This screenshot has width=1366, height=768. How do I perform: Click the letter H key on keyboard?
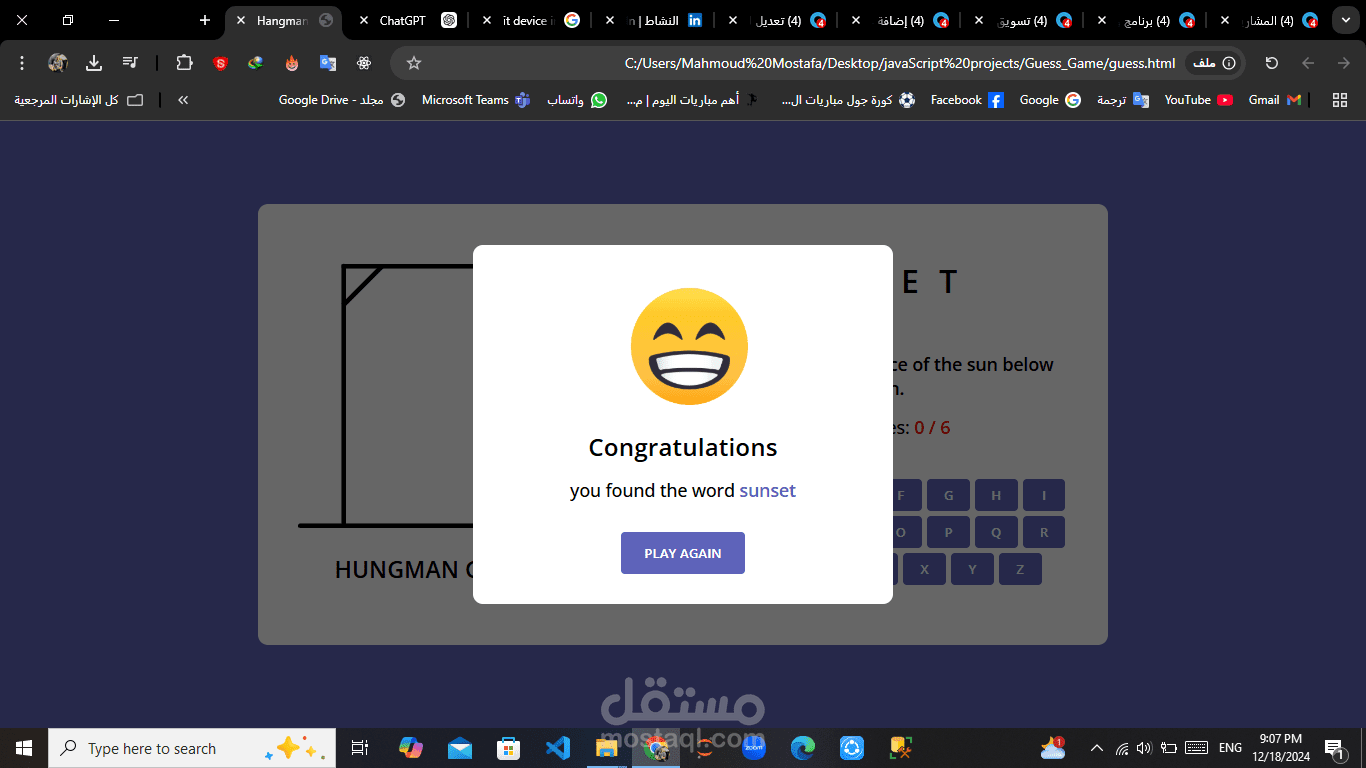point(996,495)
